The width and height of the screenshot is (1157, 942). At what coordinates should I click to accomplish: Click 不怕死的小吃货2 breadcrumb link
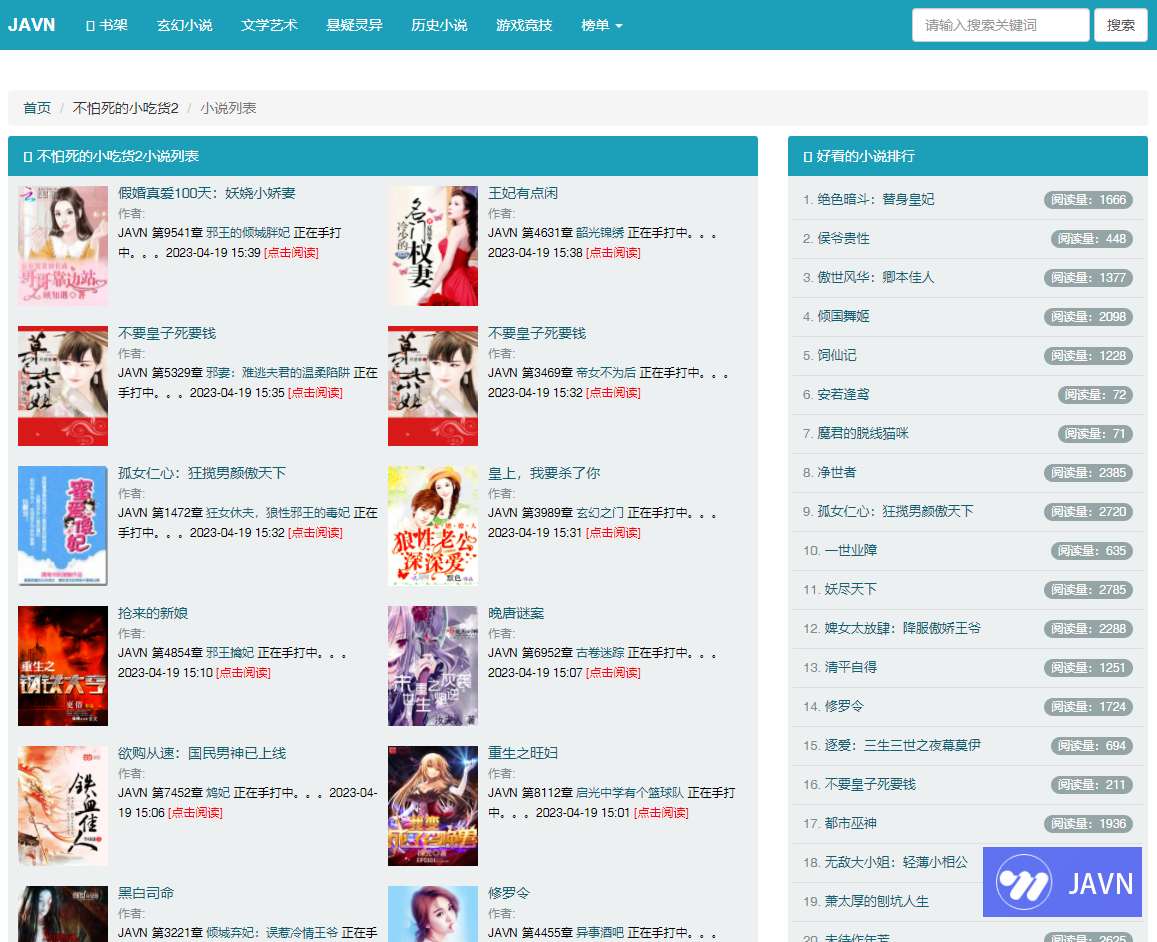[125, 108]
